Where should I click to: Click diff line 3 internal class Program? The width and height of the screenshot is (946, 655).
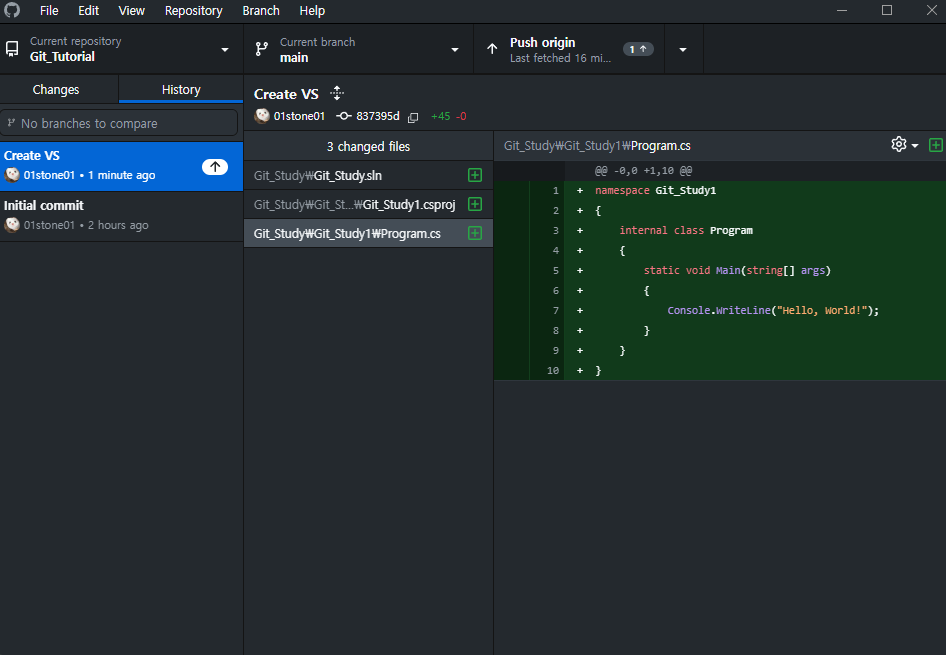[x=686, y=230]
